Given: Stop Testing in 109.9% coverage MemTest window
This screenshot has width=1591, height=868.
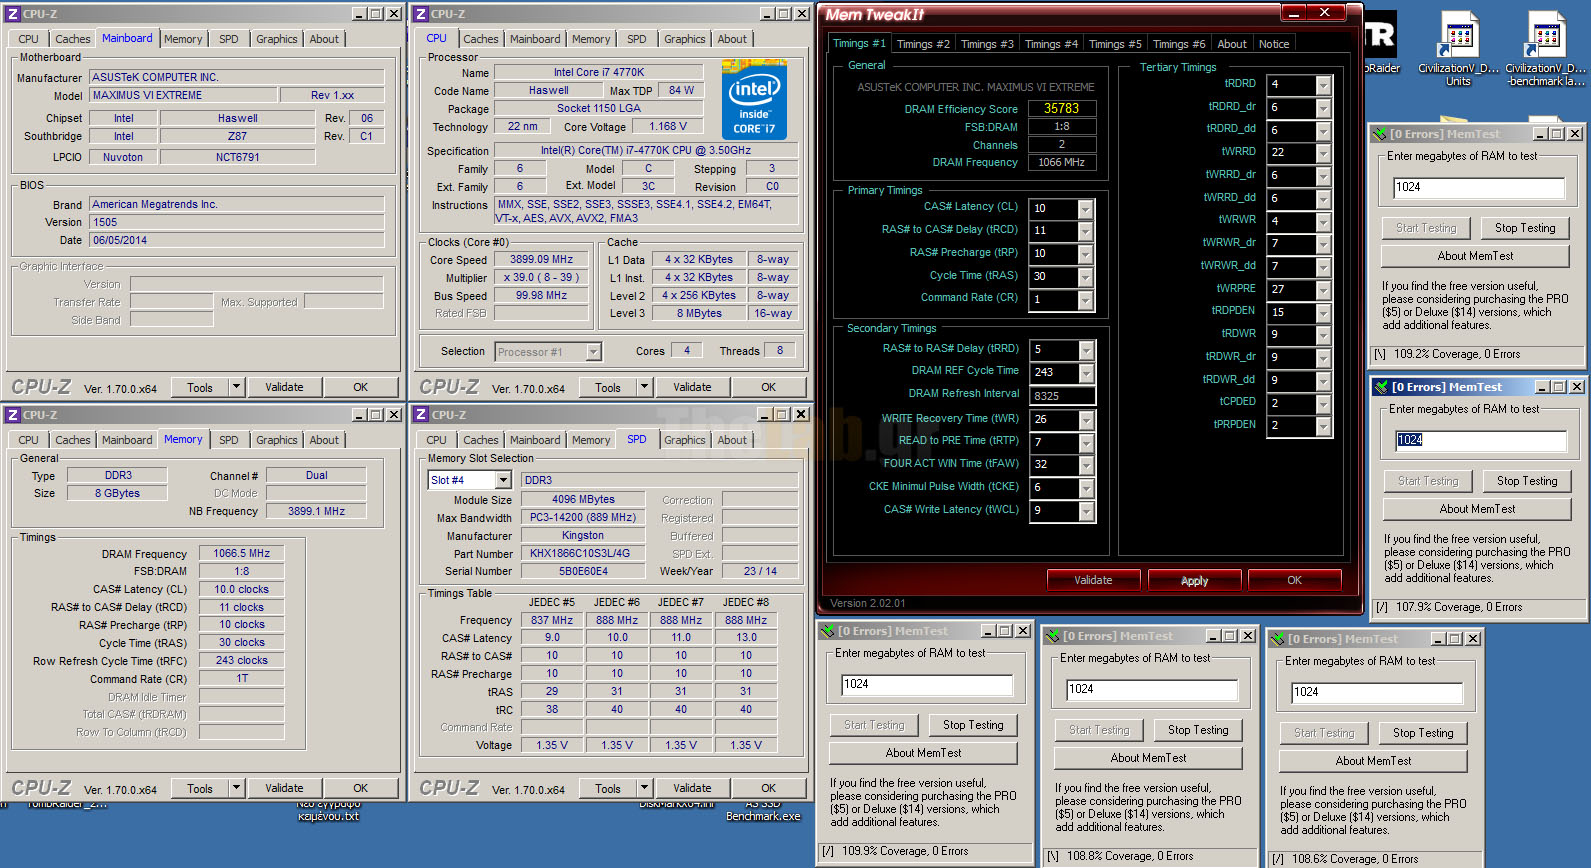Looking at the screenshot, I should (x=973, y=725).
